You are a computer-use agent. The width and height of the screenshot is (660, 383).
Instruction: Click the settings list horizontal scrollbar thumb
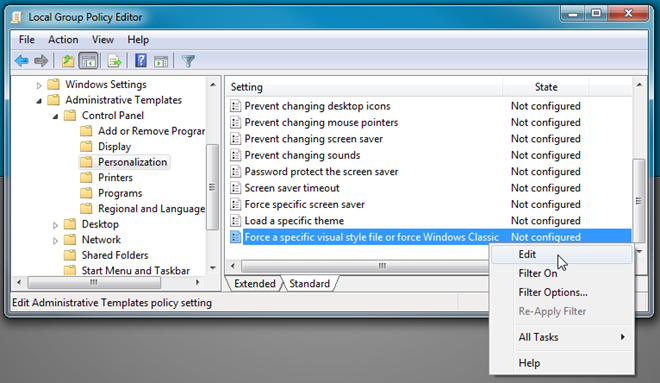tap(365, 266)
